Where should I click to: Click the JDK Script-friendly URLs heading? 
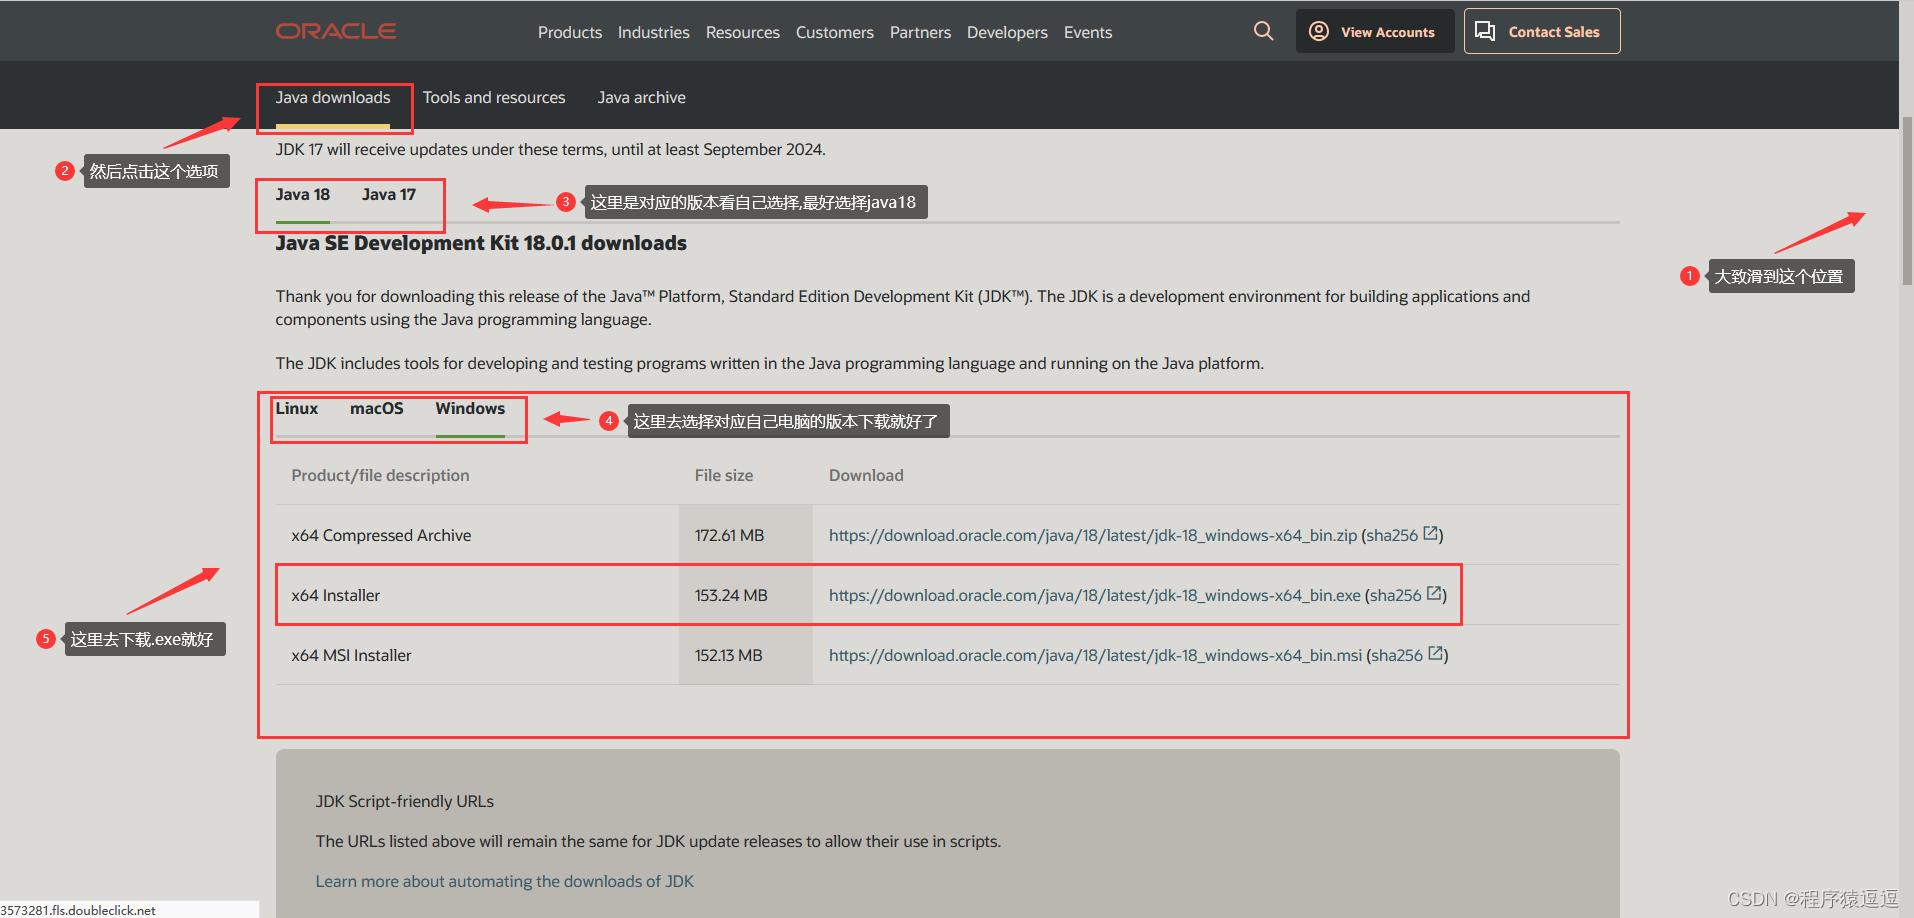coord(405,801)
